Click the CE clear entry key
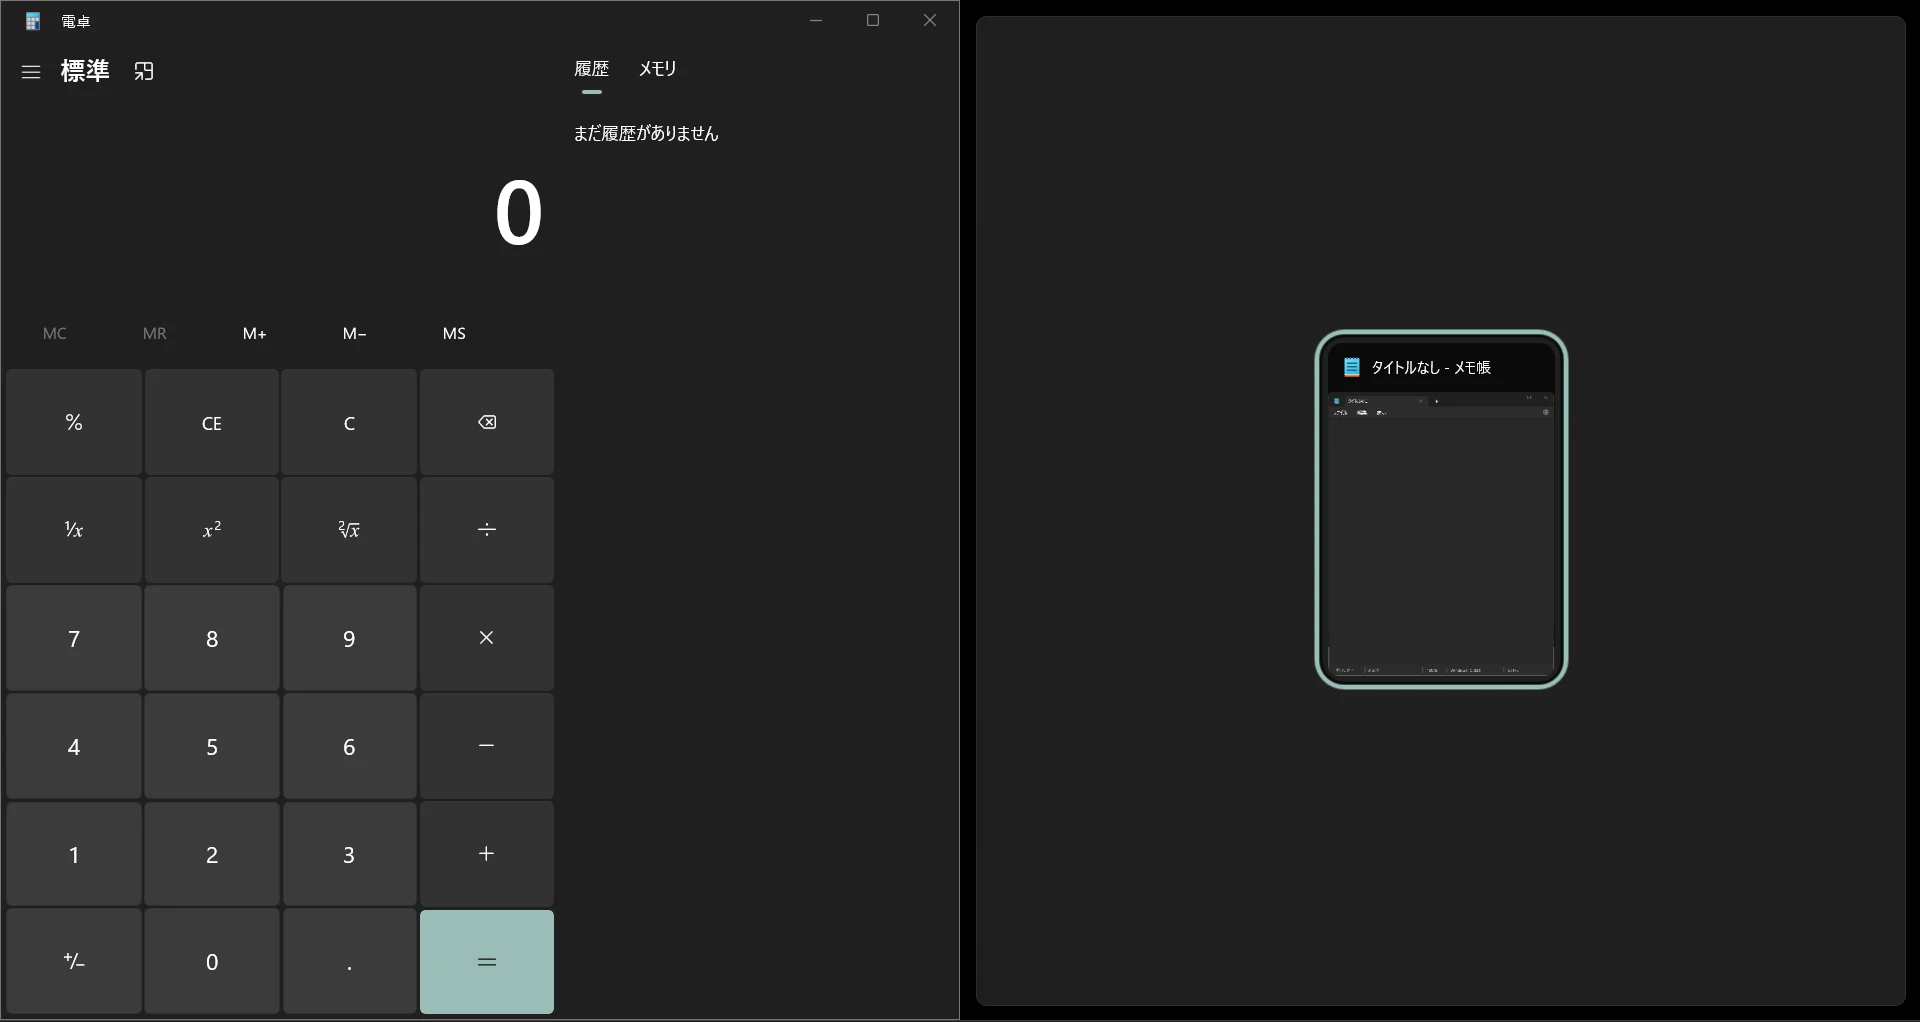The image size is (1920, 1022). [212, 422]
